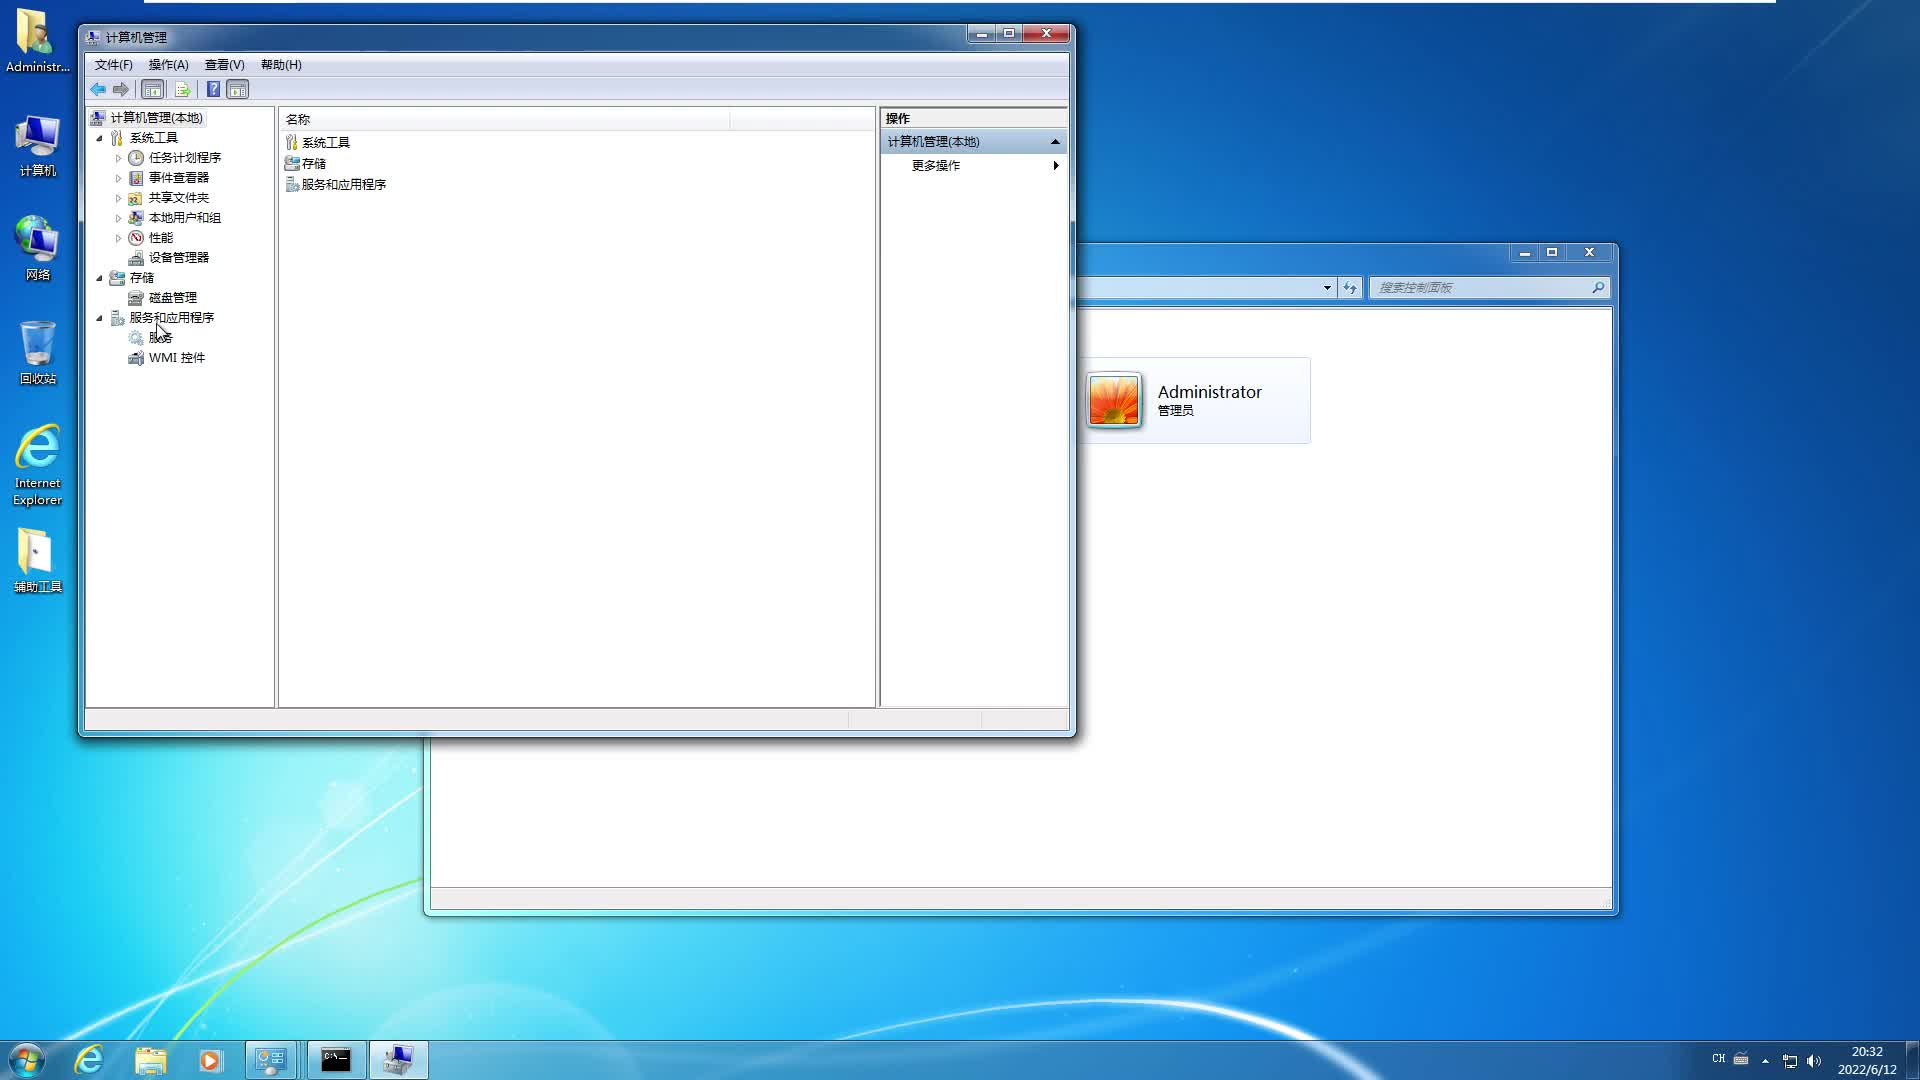Open Windows Explorer from the taskbar
The height and width of the screenshot is (1080, 1920).
click(x=150, y=1060)
